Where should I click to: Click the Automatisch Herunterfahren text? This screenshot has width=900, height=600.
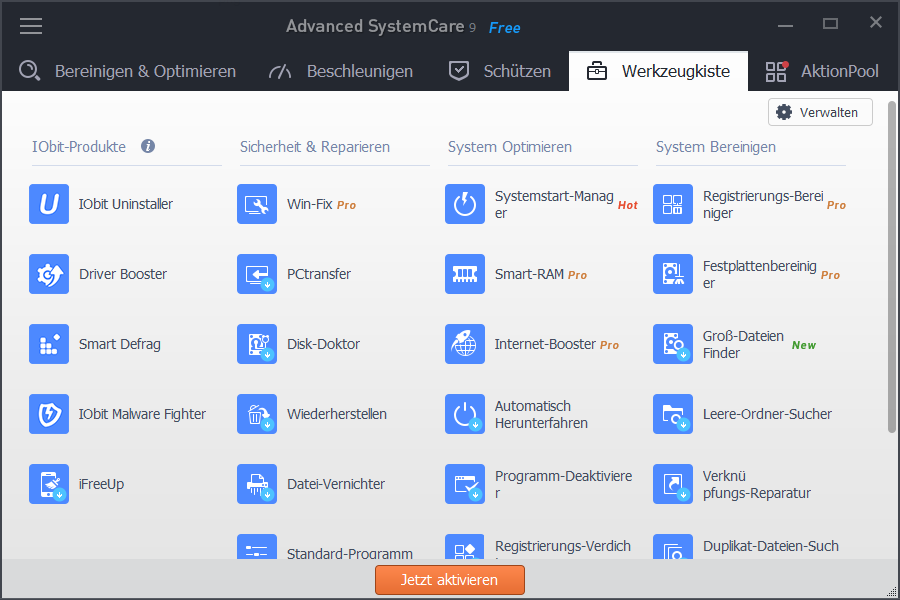(541, 415)
